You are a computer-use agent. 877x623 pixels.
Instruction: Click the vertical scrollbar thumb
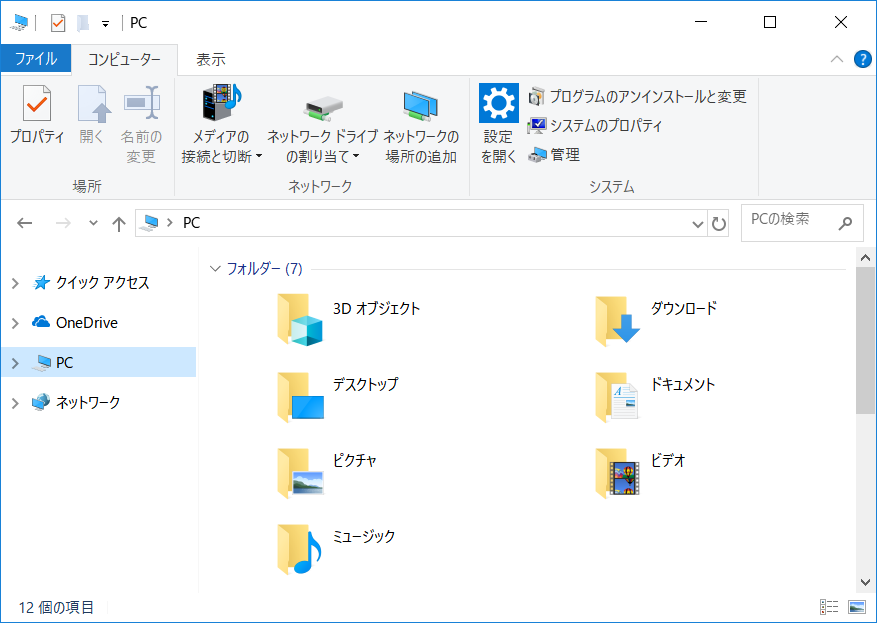pos(865,340)
